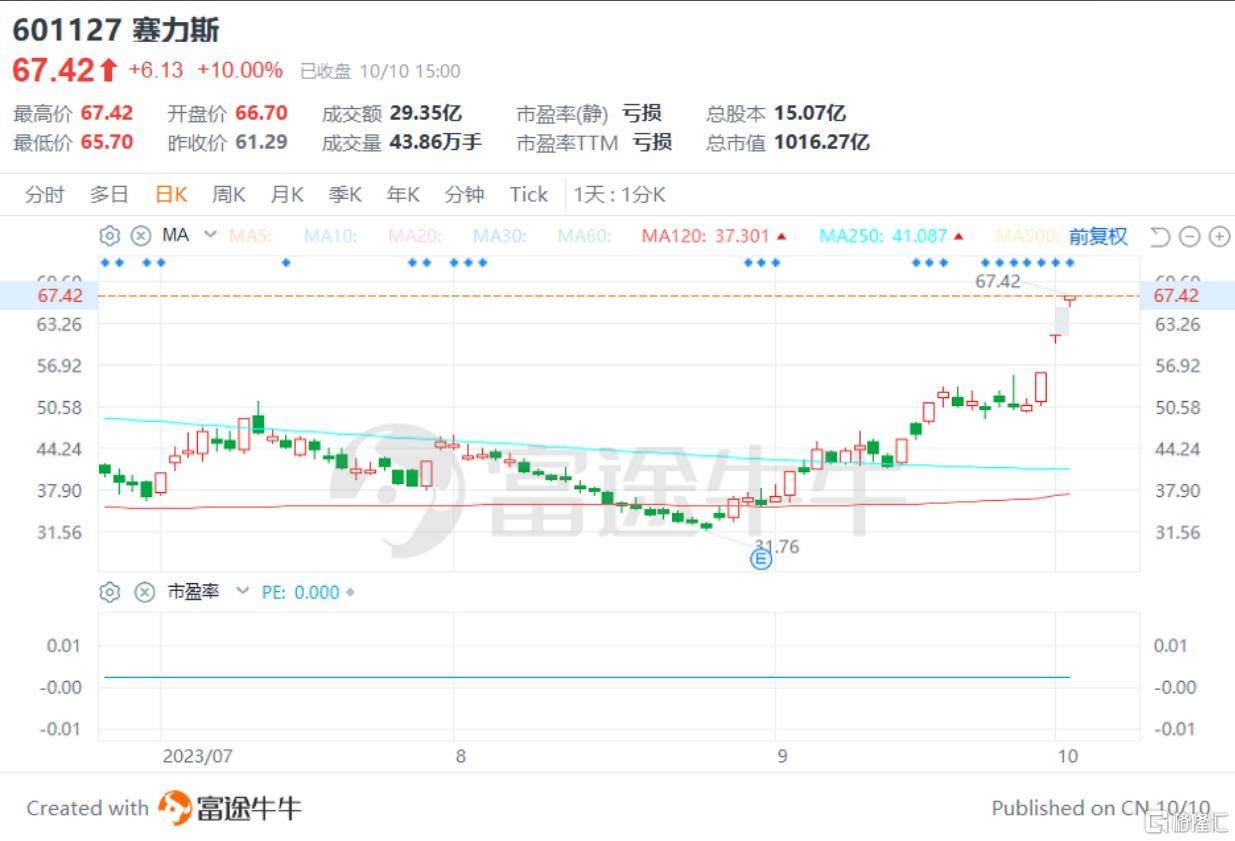Image resolution: width=1235 pixels, height=841 pixels.
Task: Click the chart reset arrow icon
Action: 1160,236
